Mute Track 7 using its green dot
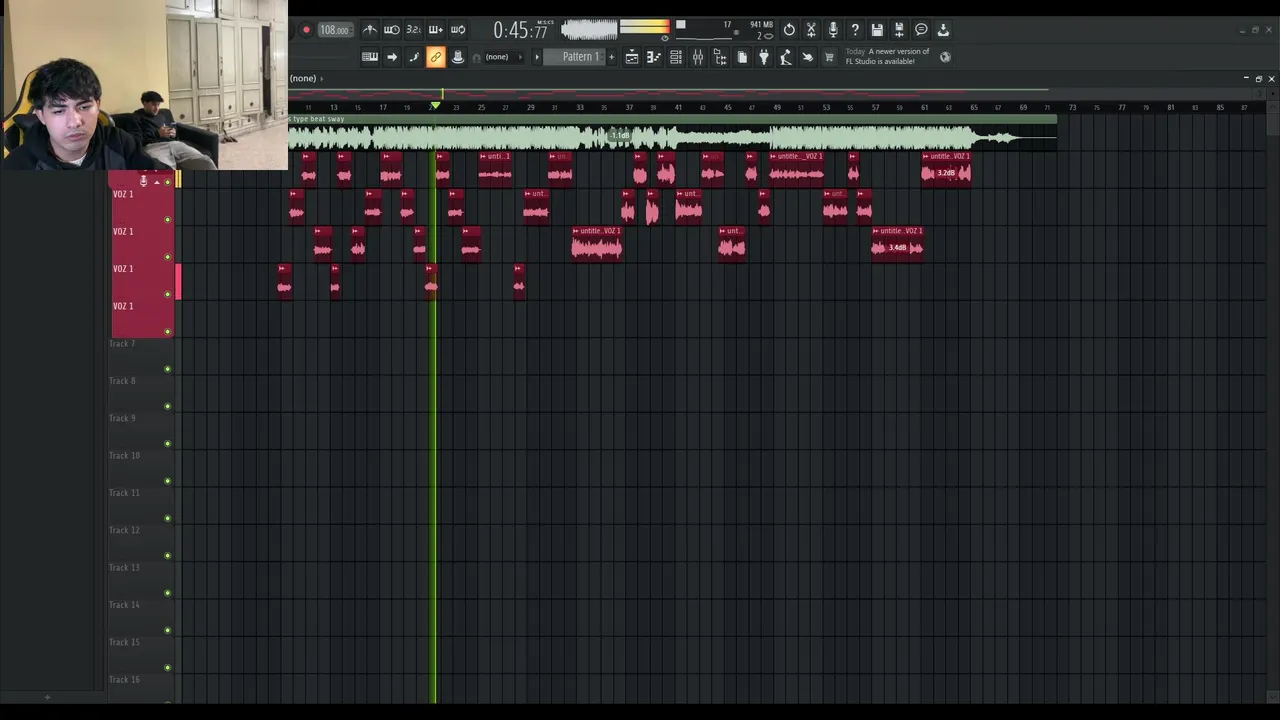The height and width of the screenshot is (720, 1280). (167, 369)
